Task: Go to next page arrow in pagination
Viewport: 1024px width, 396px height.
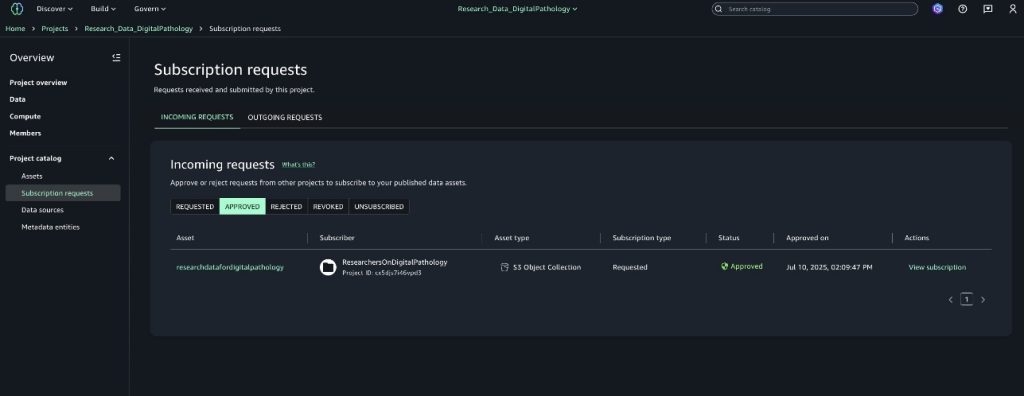Action: point(983,300)
